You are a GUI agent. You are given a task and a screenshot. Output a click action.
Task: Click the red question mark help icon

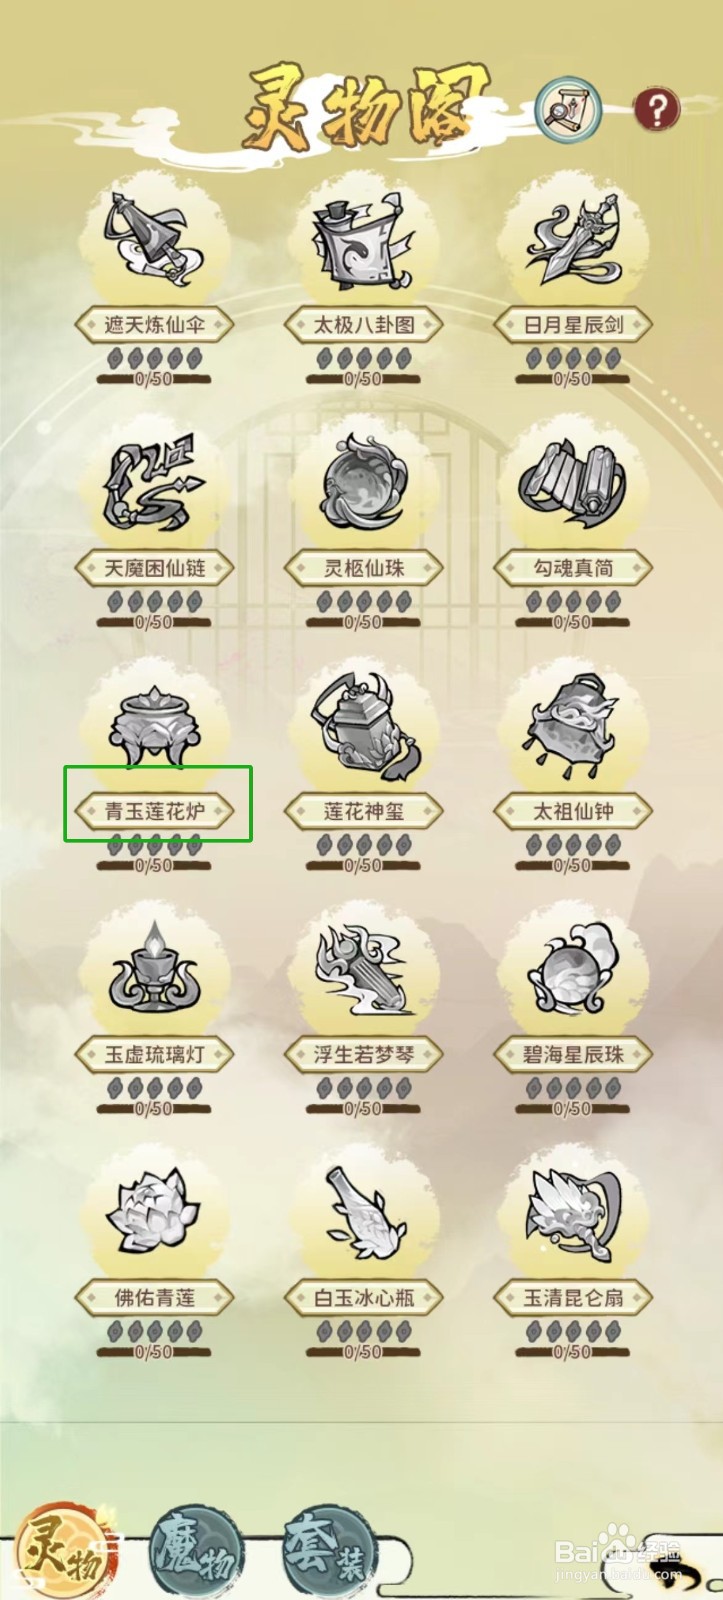pos(657,109)
